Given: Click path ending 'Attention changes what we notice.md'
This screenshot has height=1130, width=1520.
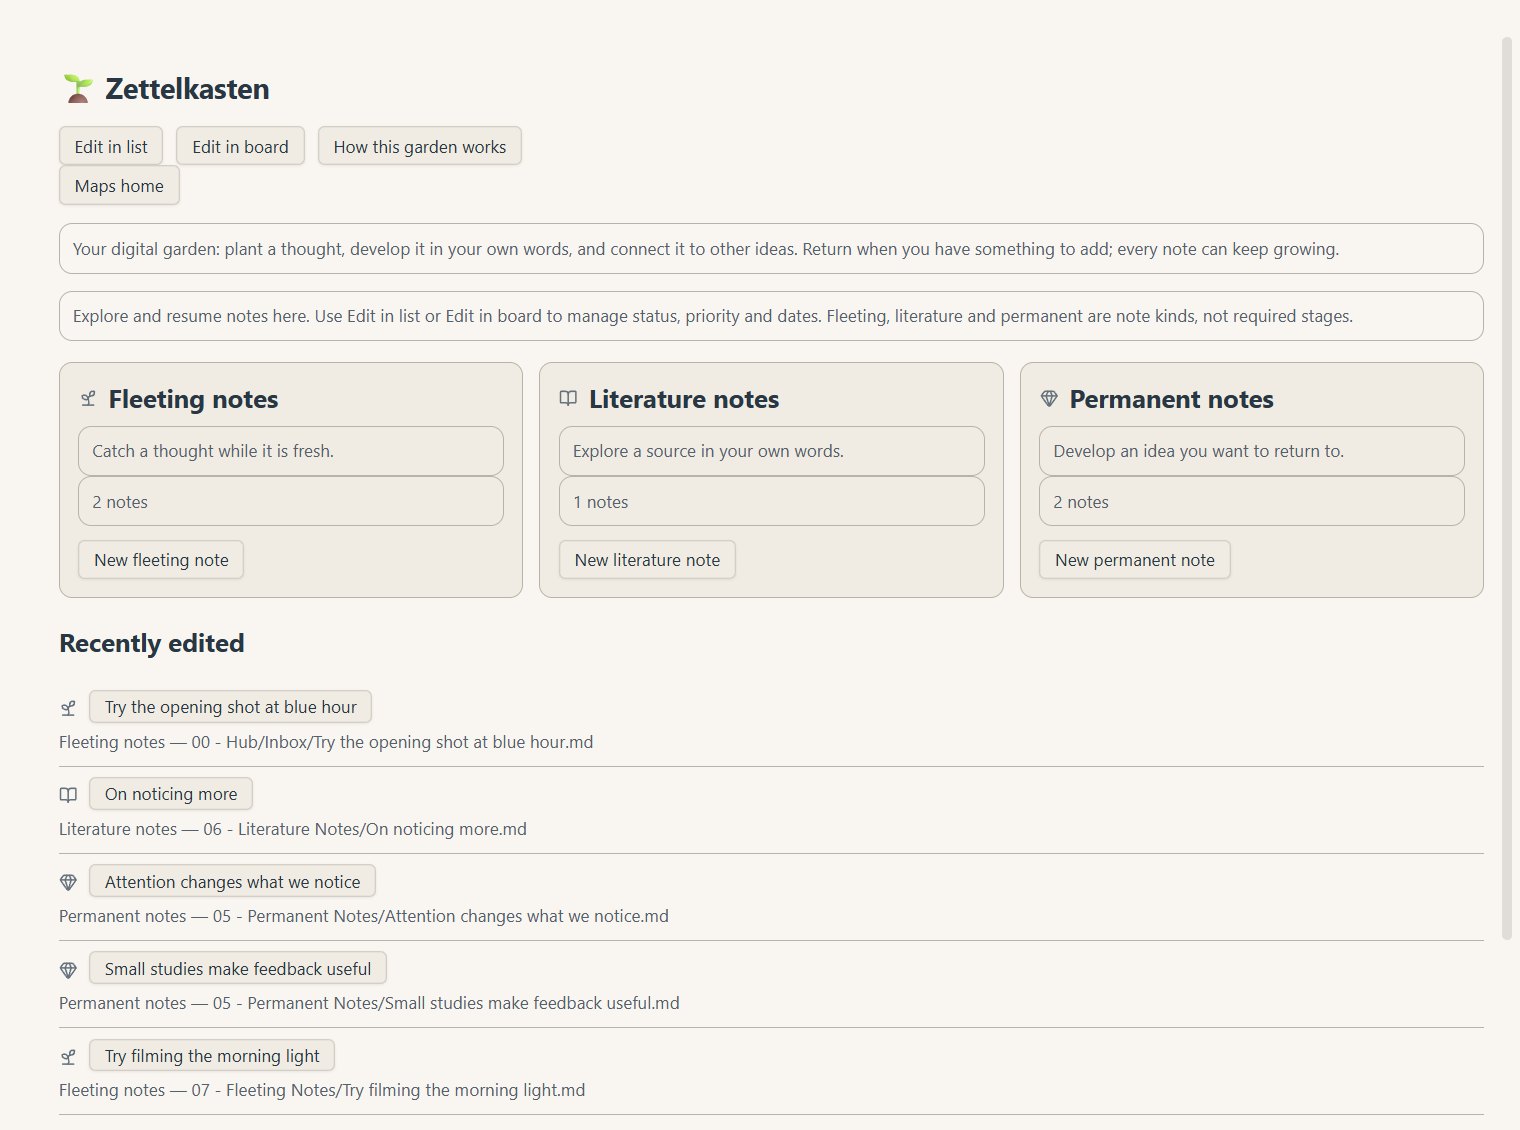Looking at the screenshot, I should coord(441,916).
